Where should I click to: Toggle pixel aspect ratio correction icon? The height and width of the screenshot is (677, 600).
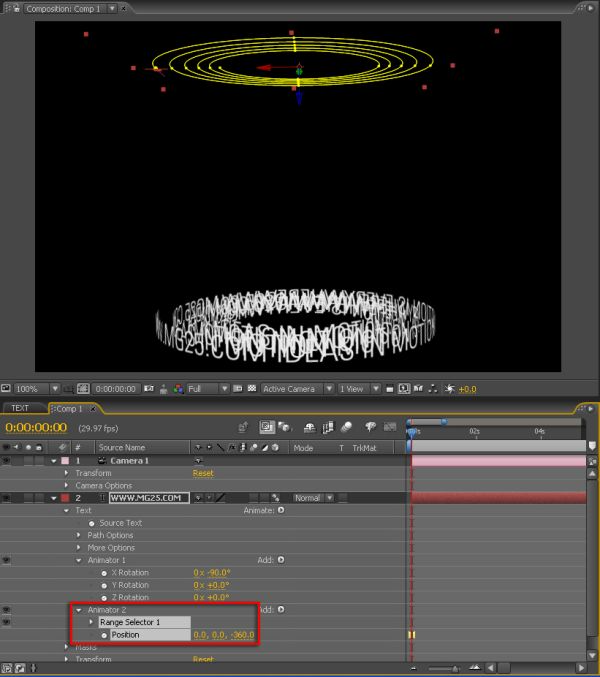pos(389,389)
